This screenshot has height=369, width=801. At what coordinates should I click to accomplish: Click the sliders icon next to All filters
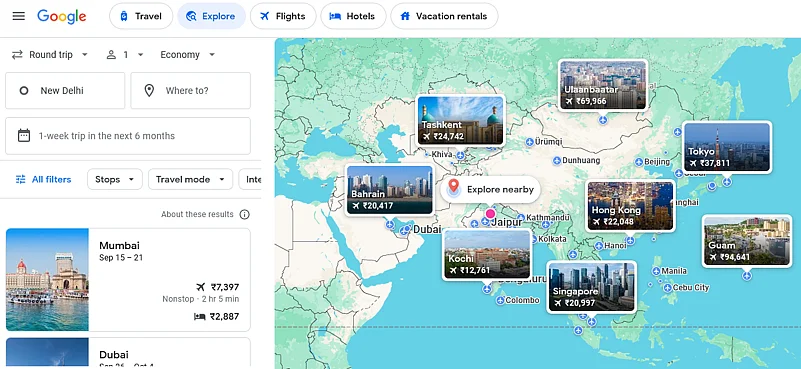[20, 179]
